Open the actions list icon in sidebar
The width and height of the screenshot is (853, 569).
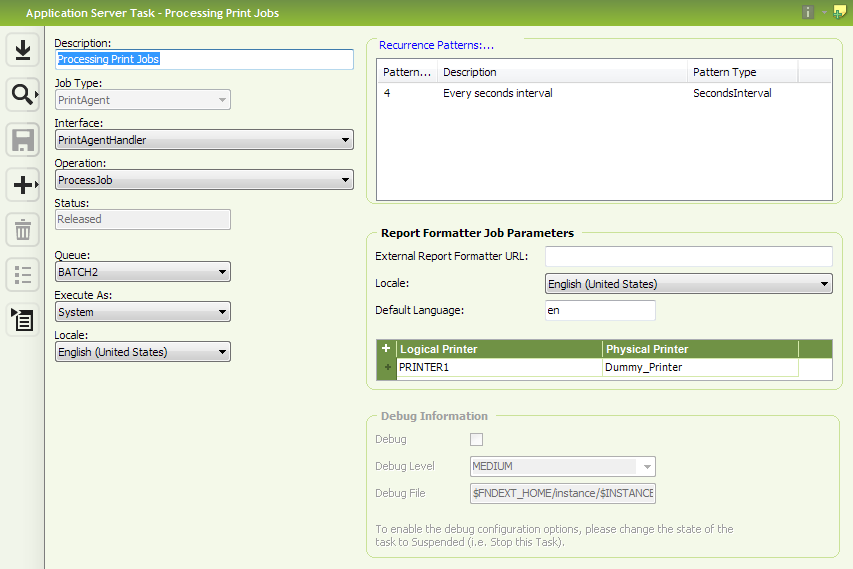(22, 320)
